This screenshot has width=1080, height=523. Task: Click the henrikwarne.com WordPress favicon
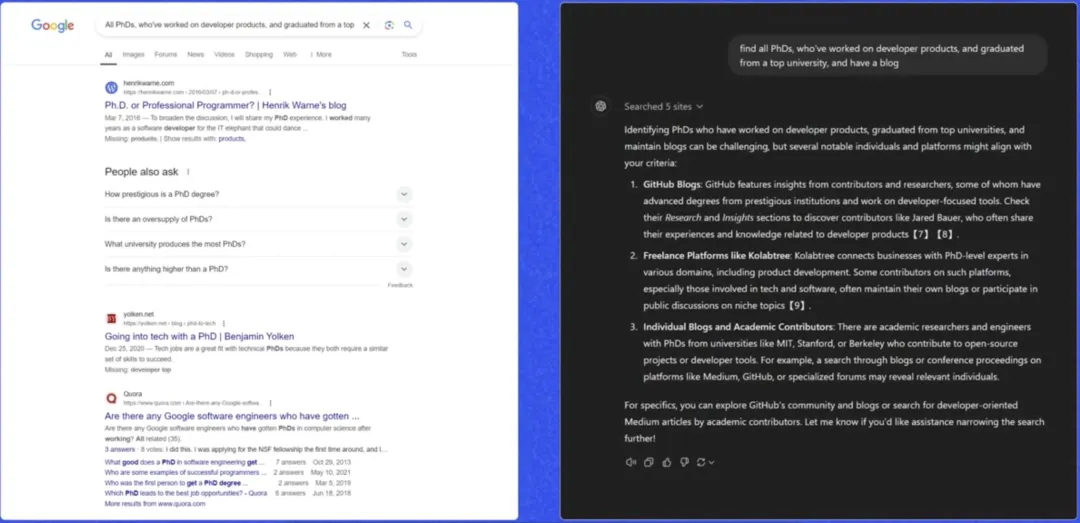pos(112,88)
